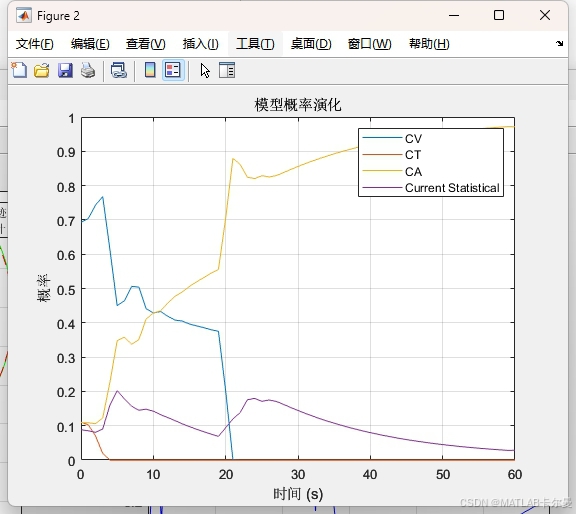Image resolution: width=576 pixels, height=514 pixels.
Task: Create a new figure with toolbar icon
Action: point(19,70)
